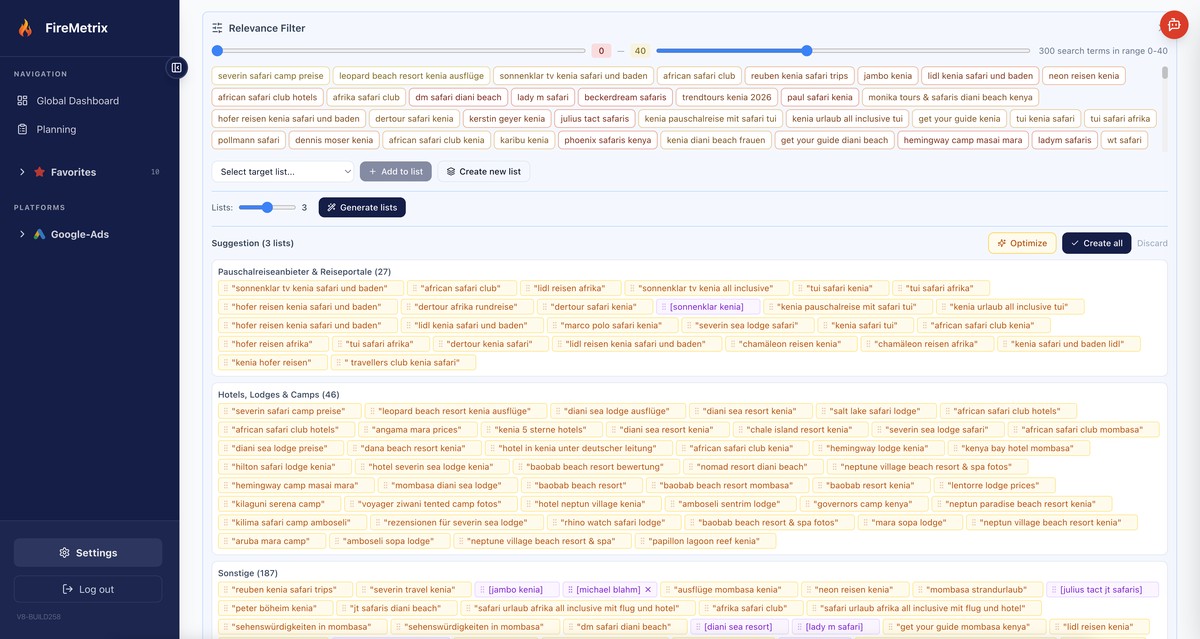Remove the michael blahm search term
1200x639 pixels.
pos(647,588)
